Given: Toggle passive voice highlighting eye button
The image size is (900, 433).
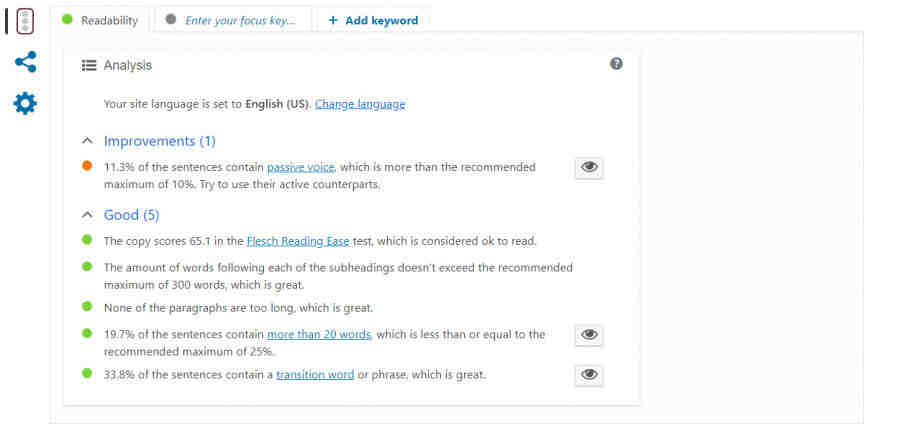Looking at the screenshot, I should (x=589, y=168).
